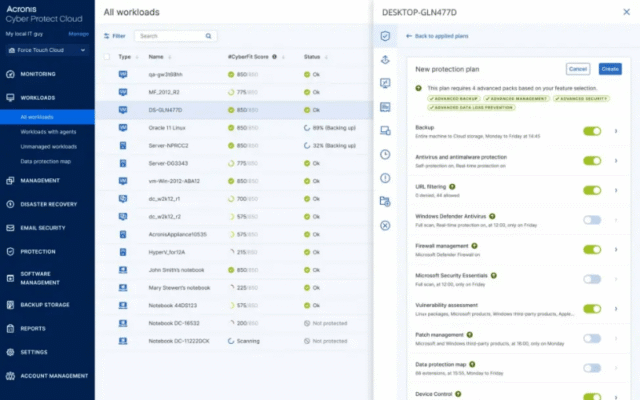The image size is (640, 400).
Task: Click the Disaster Recovery sidebar icon
Action: coord(10,204)
